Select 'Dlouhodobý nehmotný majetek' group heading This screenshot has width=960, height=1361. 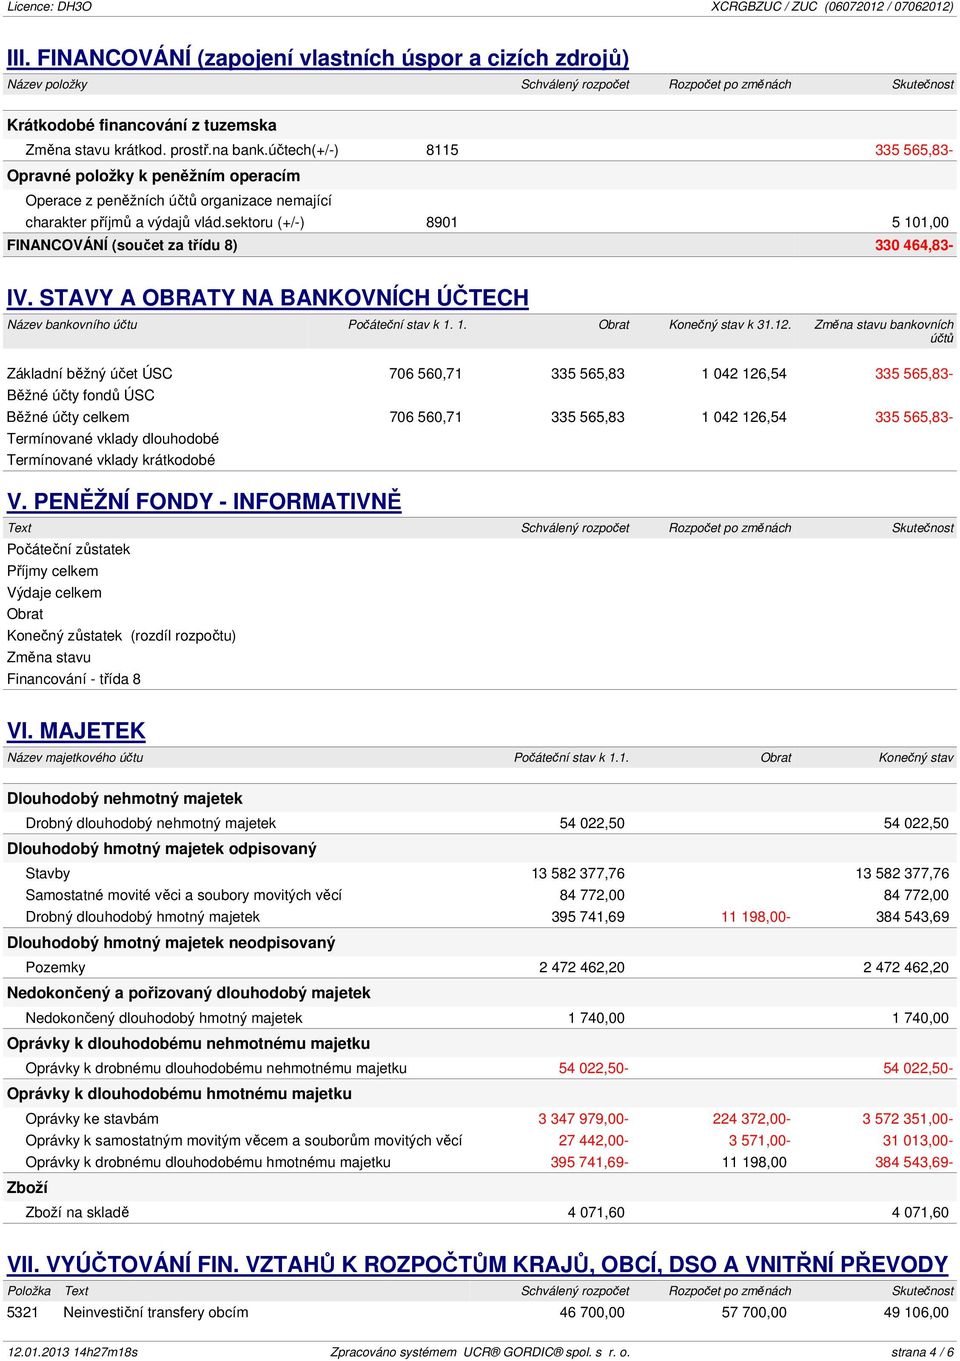click(125, 799)
